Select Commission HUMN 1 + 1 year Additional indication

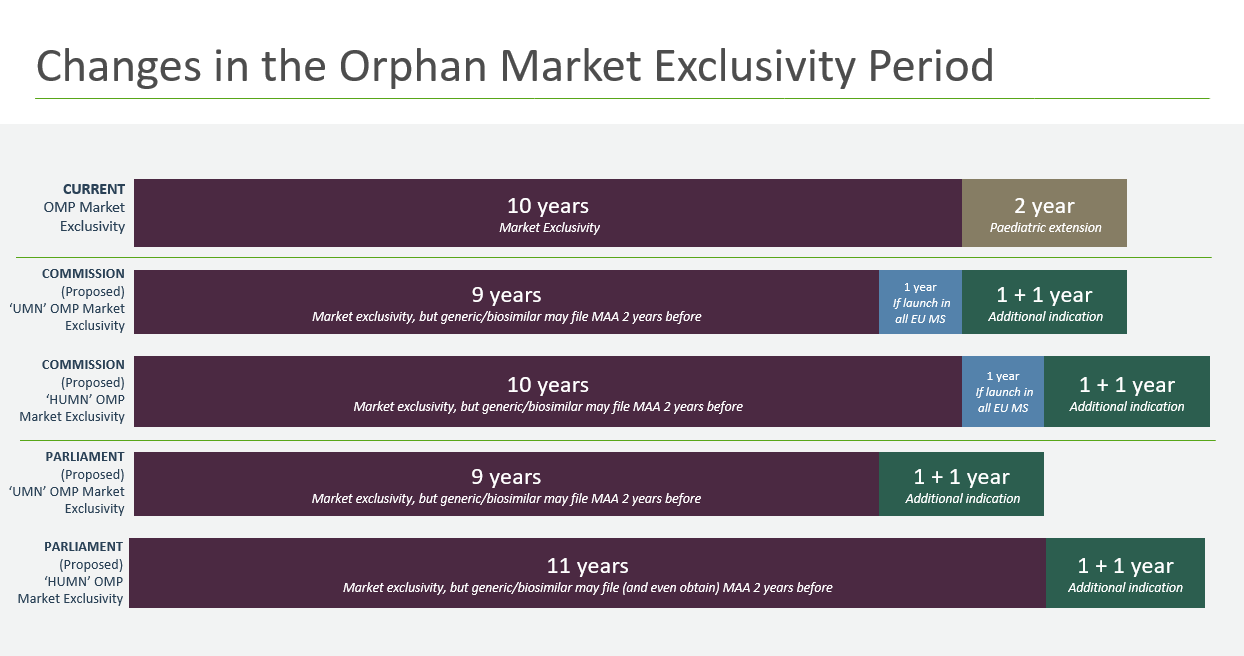1126,392
